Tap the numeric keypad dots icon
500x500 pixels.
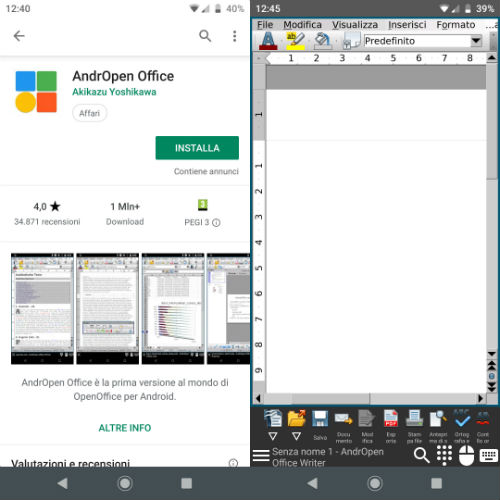tap(444, 456)
